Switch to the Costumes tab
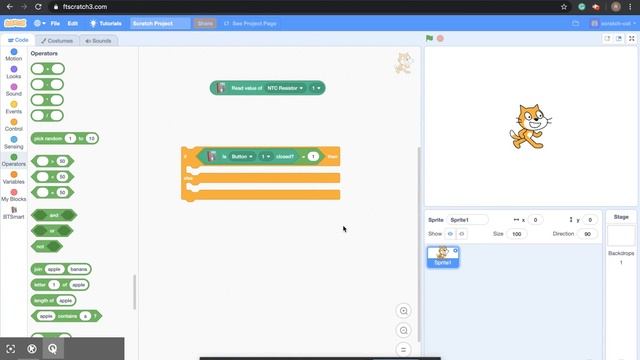Viewport: 640px width, 360px height. click(x=57, y=41)
